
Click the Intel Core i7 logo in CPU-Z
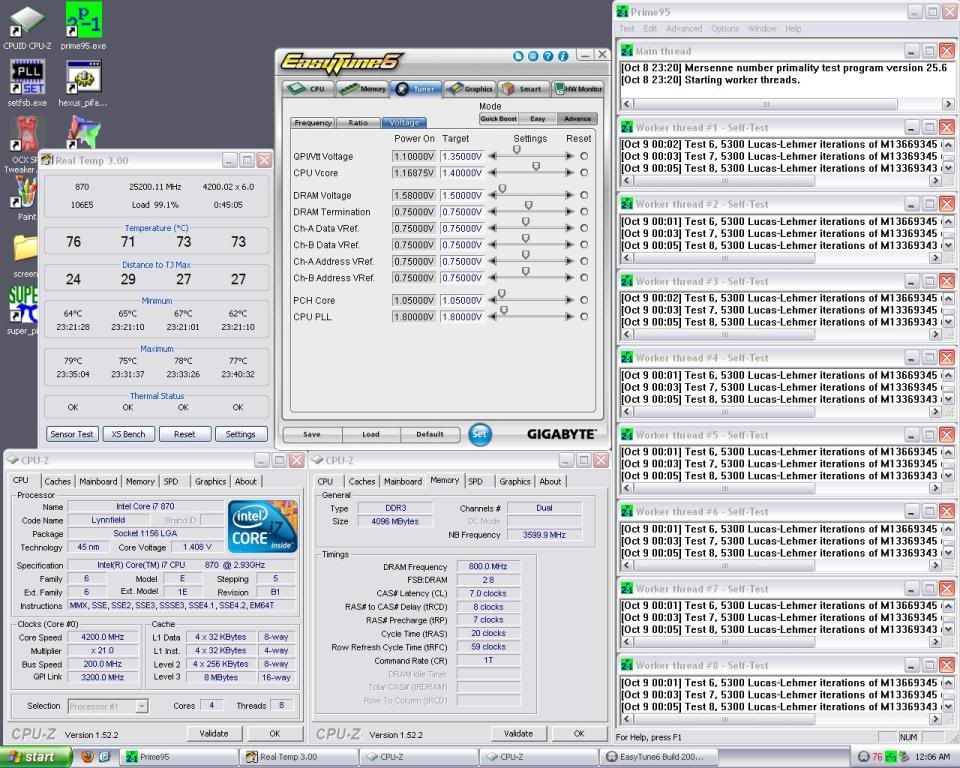[263, 527]
